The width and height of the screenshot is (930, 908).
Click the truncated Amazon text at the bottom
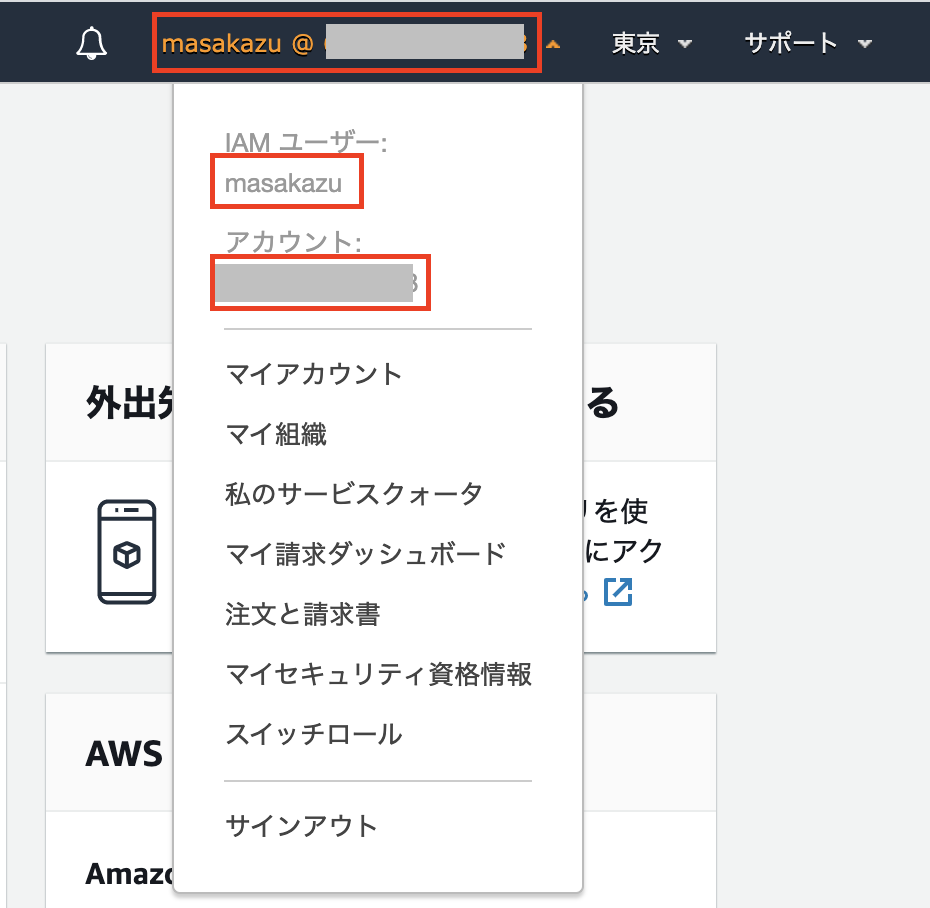click(x=128, y=873)
